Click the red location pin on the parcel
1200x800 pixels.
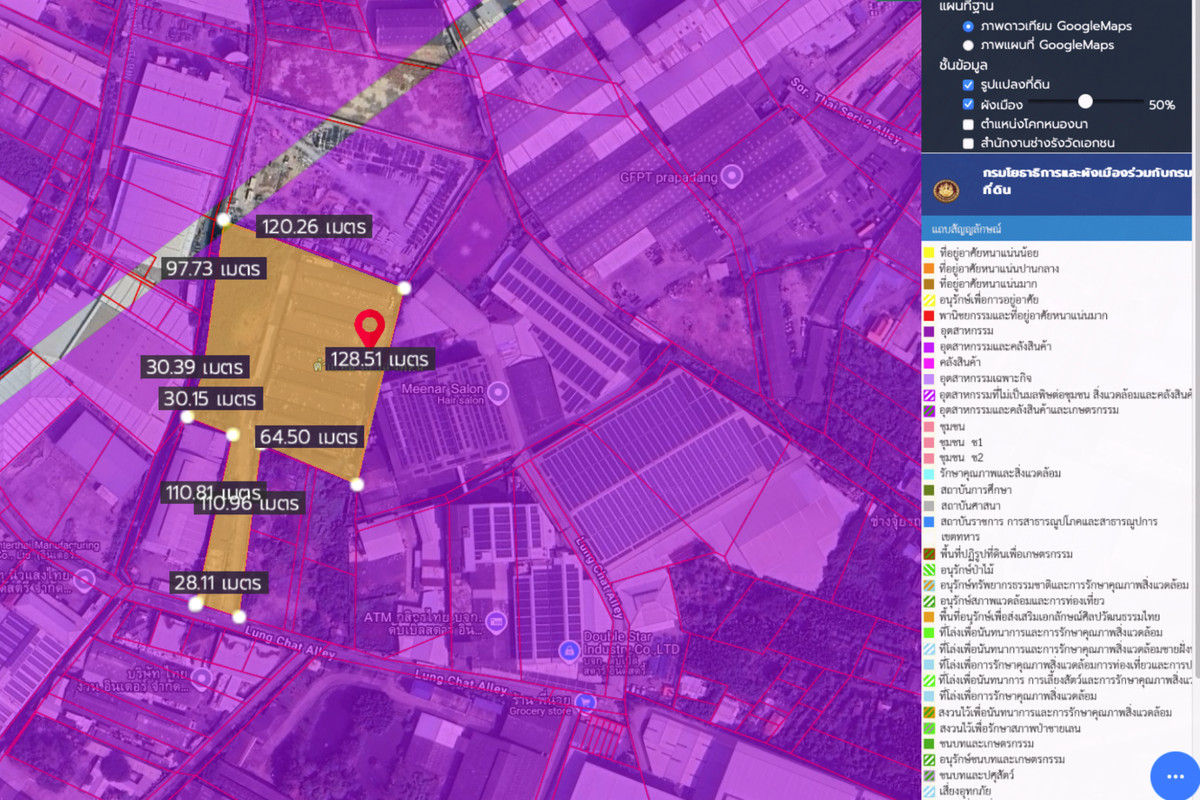click(x=371, y=328)
